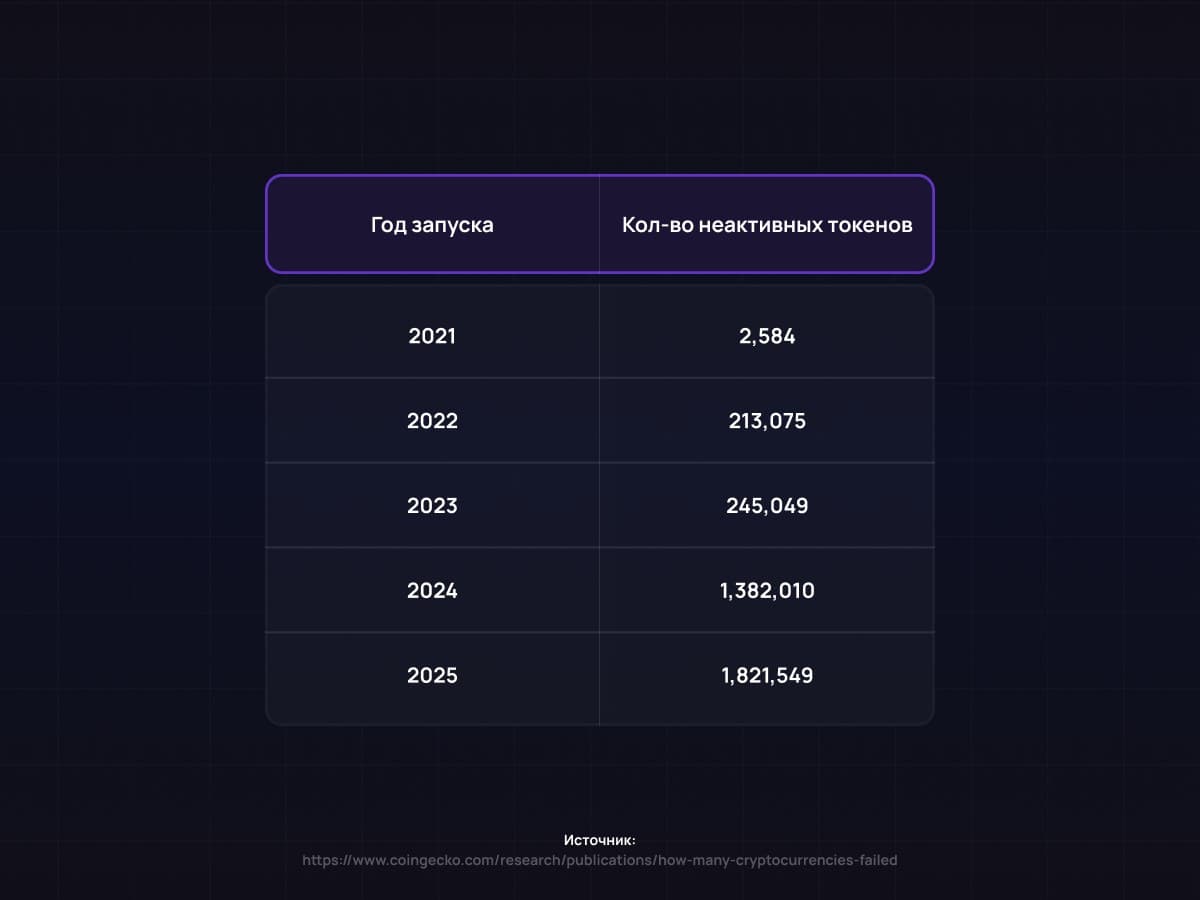The width and height of the screenshot is (1200, 900).
Task: Select the 2024 year cell
Action: point(432,591)
